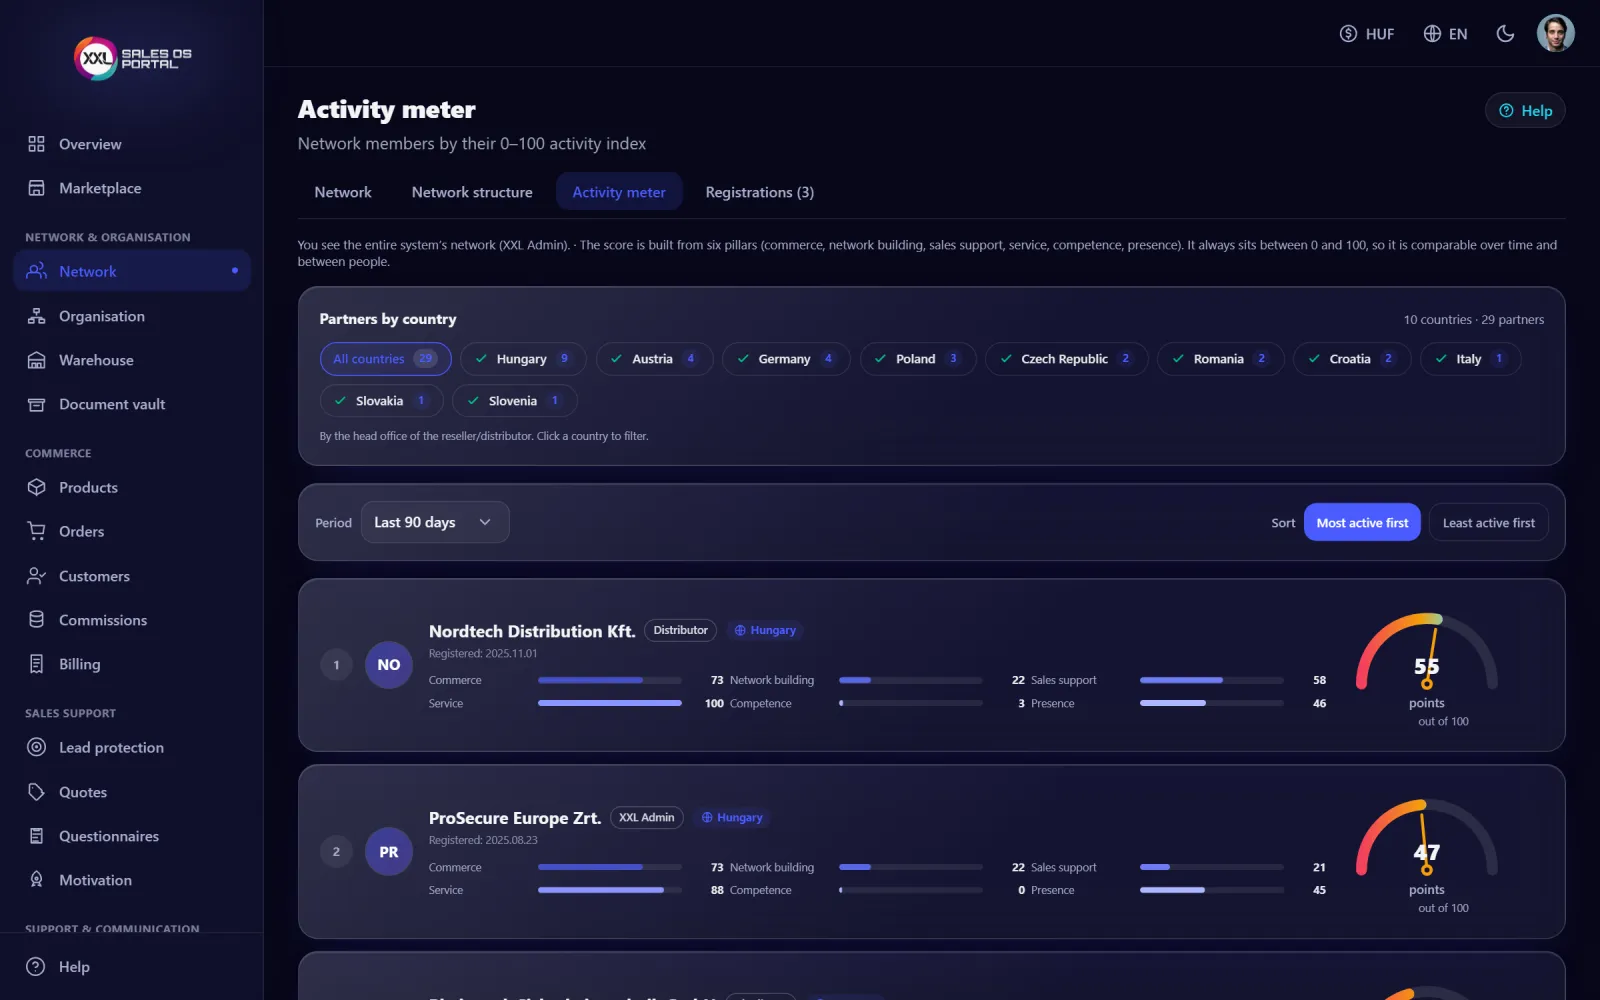Image resolution: width=1600 pixels, height=1000 pixels.
Task: Toggle the Germany country filter
Action: tap(786, 359)
